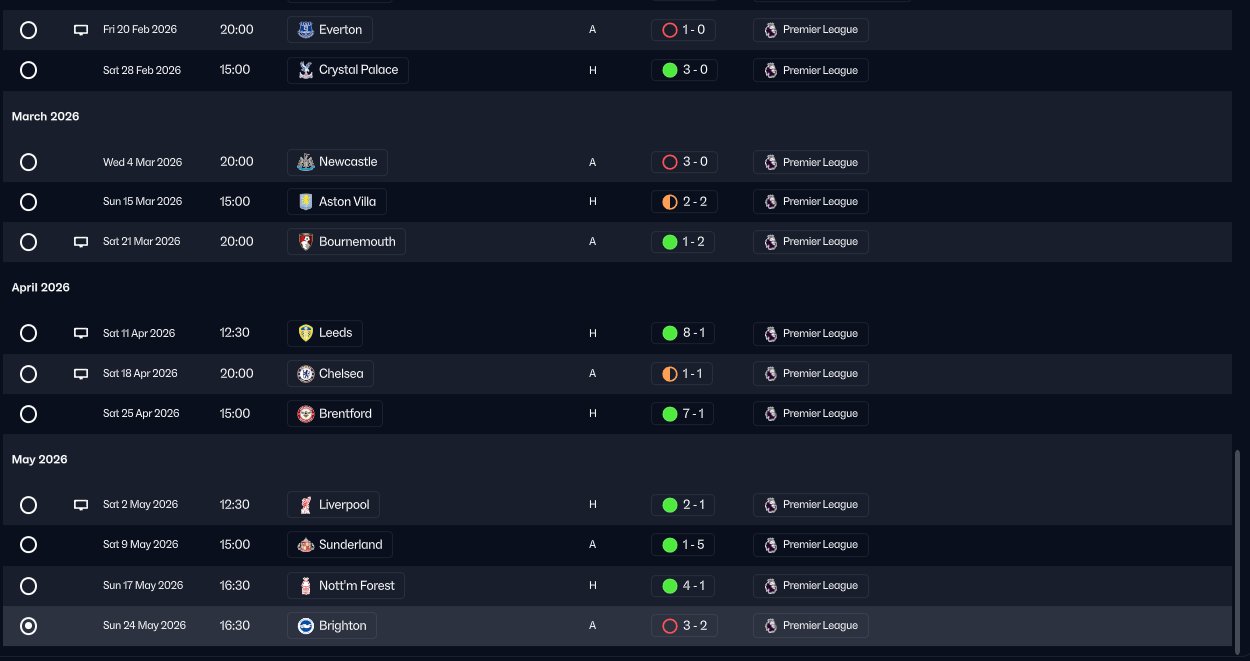
Task: Click the green win indicator beside 8 - 1
Action: pyautogui.click(x=670, y=333)
